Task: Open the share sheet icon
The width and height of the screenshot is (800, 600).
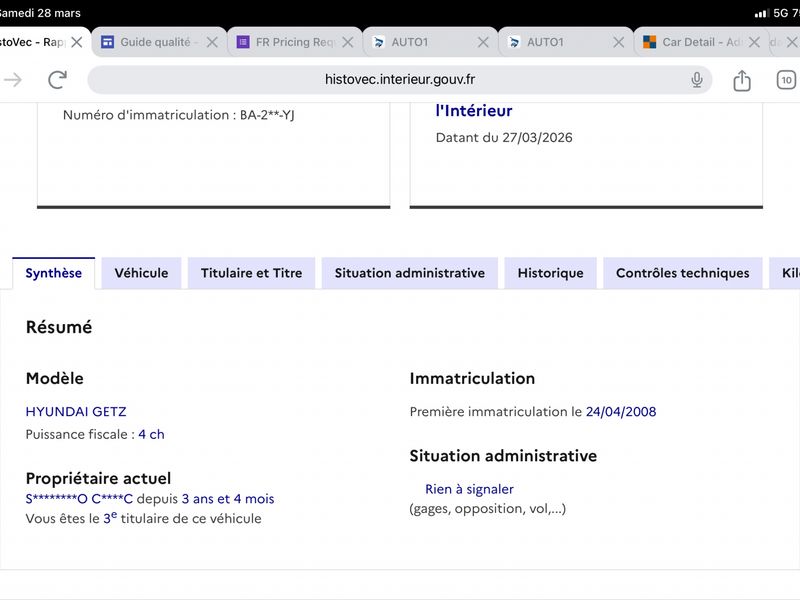Action: [x=741, y=80]
